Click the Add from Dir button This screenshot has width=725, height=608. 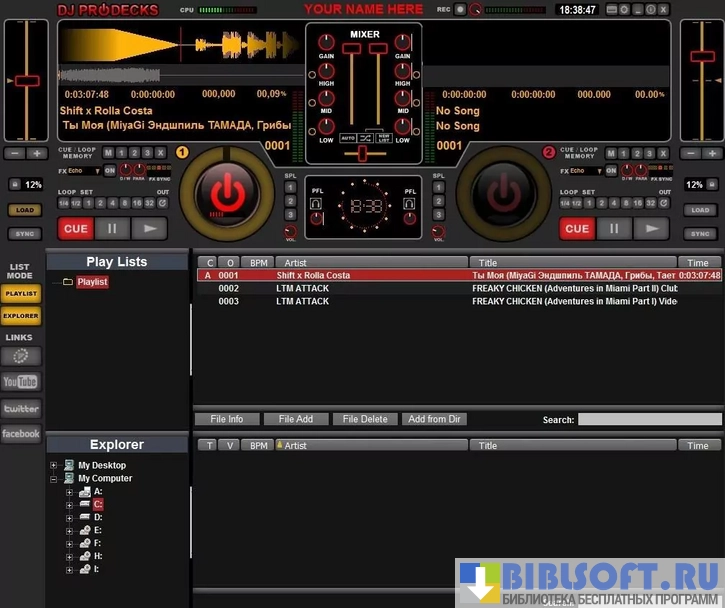(434, 420)
